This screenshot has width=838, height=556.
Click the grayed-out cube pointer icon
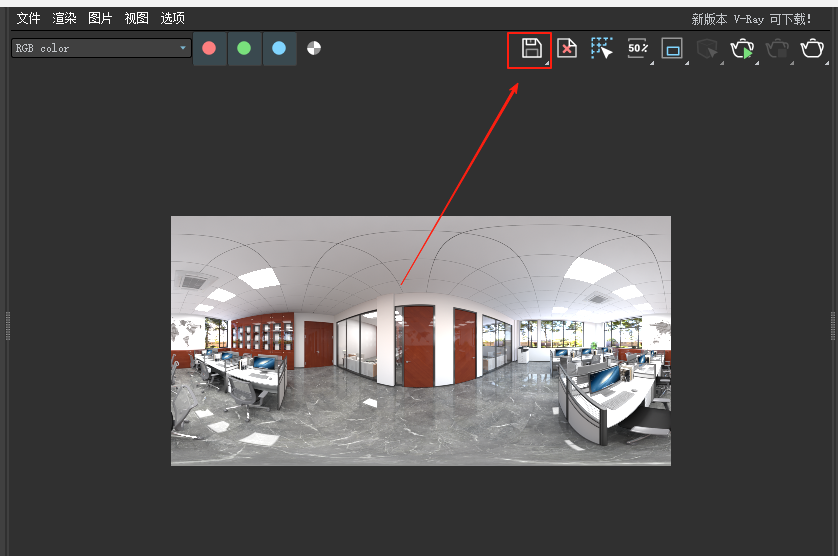pyautogui.click(x=707, y=49)
